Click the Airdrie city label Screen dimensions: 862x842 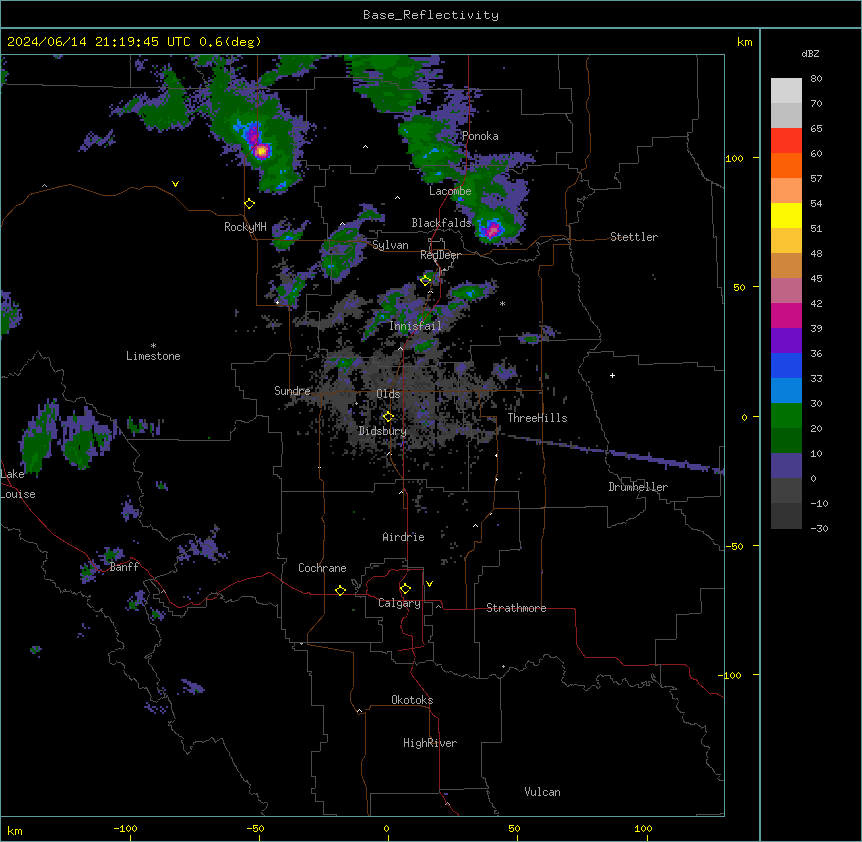coord(403,537)
